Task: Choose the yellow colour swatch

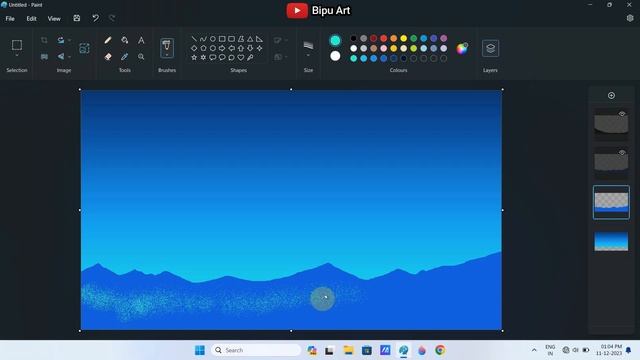Action: coord(404,38)
